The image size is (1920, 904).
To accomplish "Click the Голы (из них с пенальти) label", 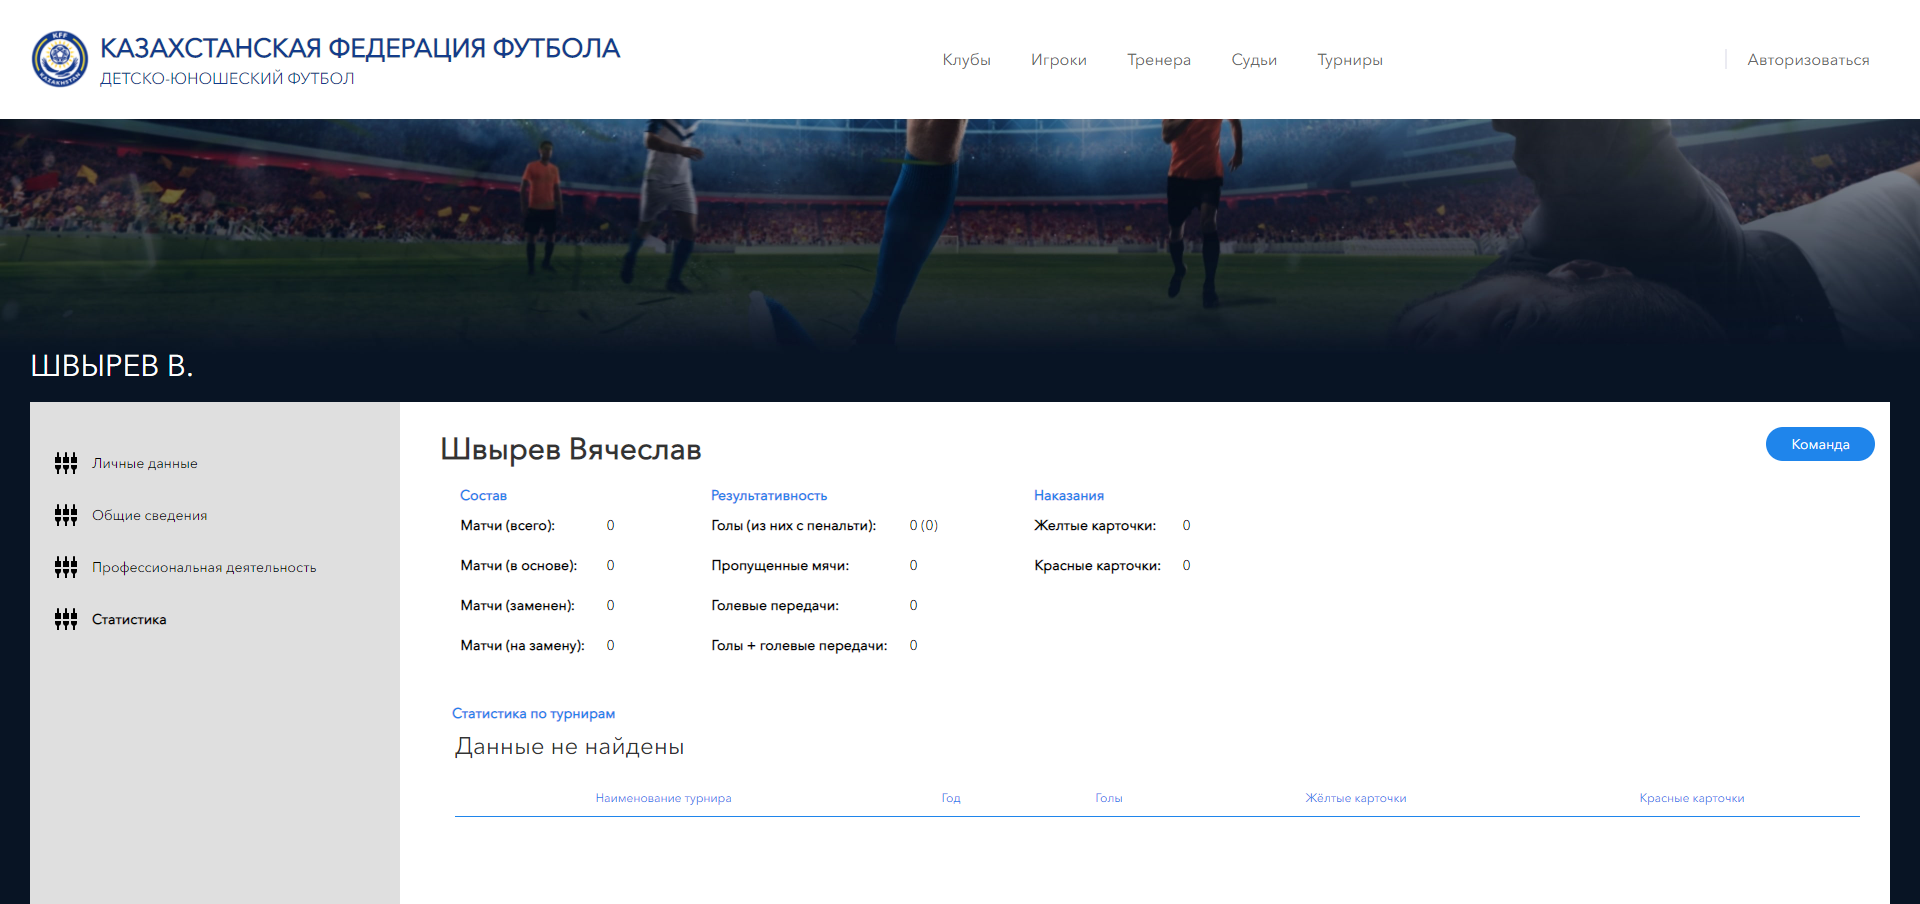I will [793, 525].
